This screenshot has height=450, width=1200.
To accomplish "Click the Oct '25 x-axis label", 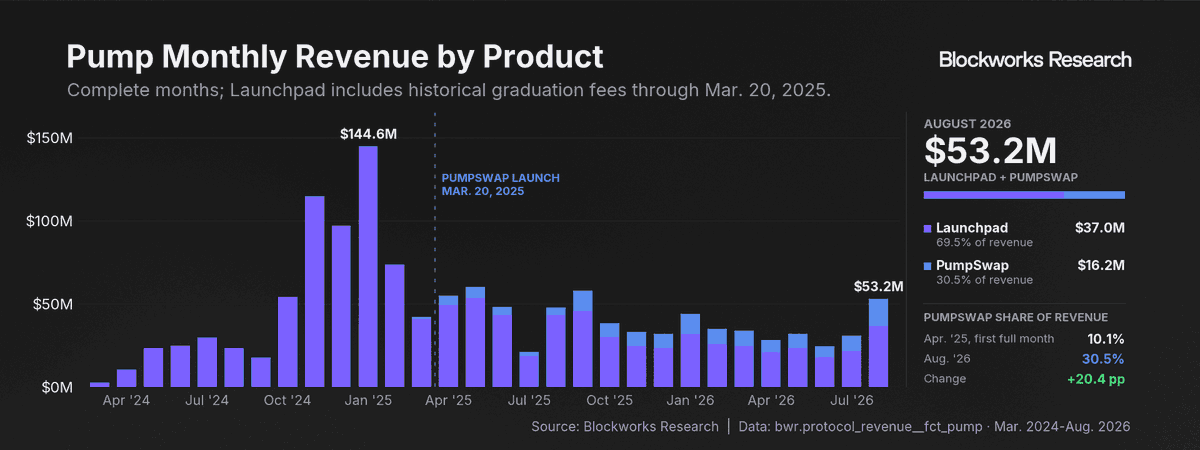I will click(x=609, y=400).
